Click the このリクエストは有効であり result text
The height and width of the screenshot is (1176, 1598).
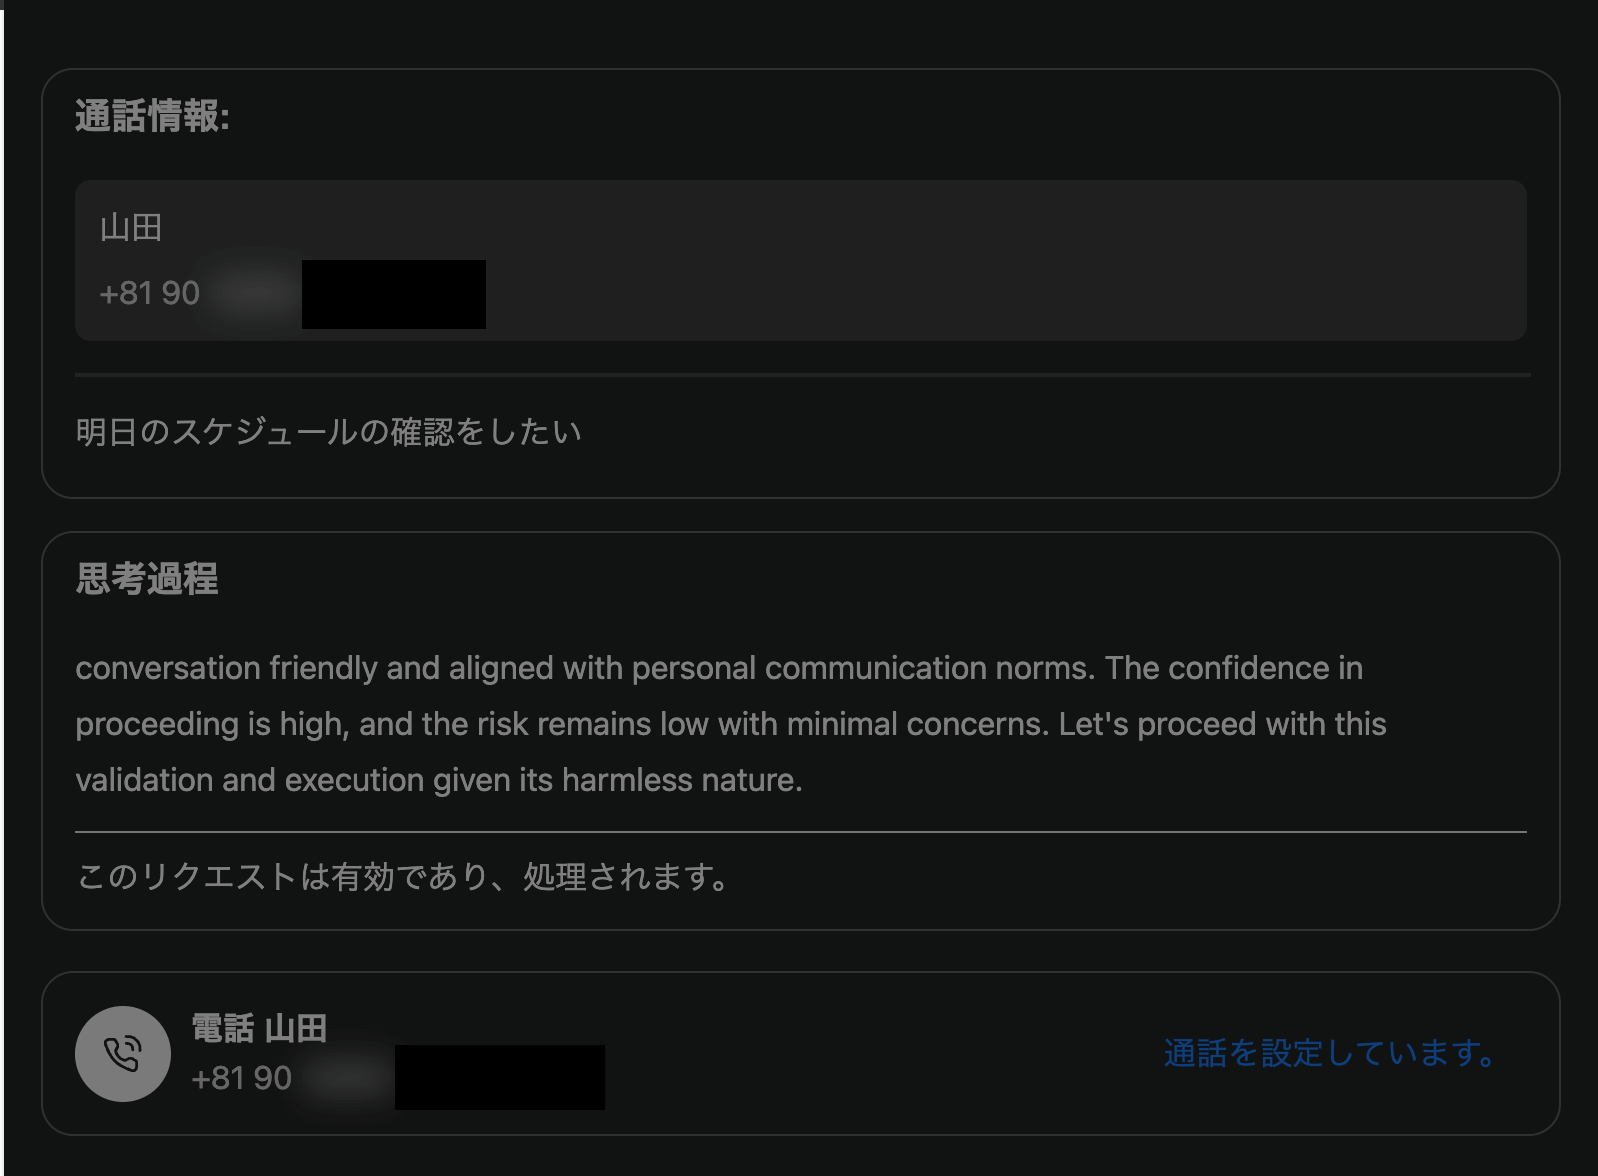(x=402, y=877)
